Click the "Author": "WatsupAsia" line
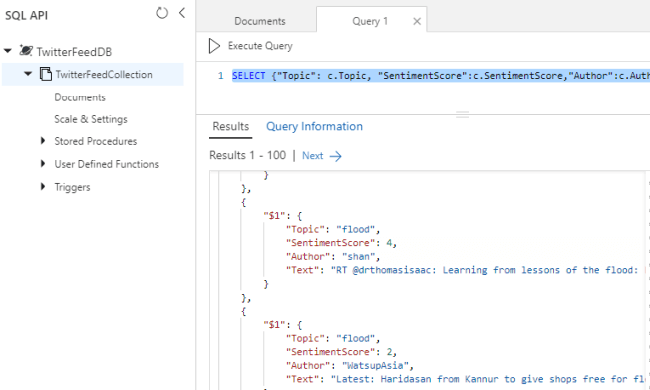Screen dimensions: 650x390 349,366
